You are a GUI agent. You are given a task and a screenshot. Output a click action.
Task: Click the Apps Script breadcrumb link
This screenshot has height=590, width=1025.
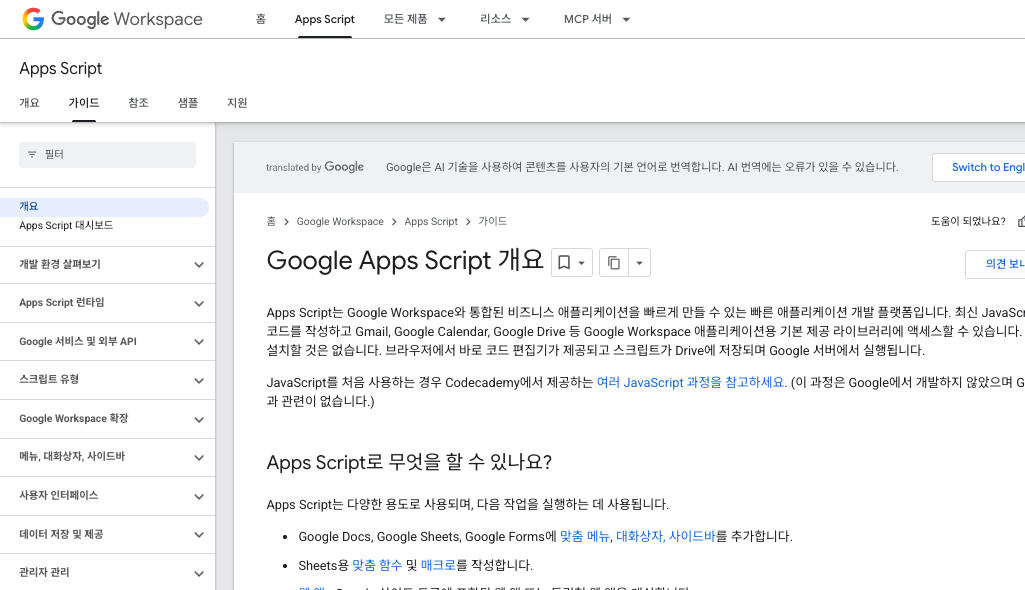(x=431, y=221)
